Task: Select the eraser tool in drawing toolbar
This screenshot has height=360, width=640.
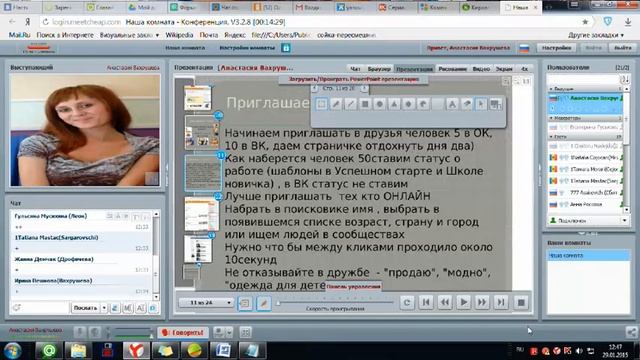Action: tap(467, 104)
